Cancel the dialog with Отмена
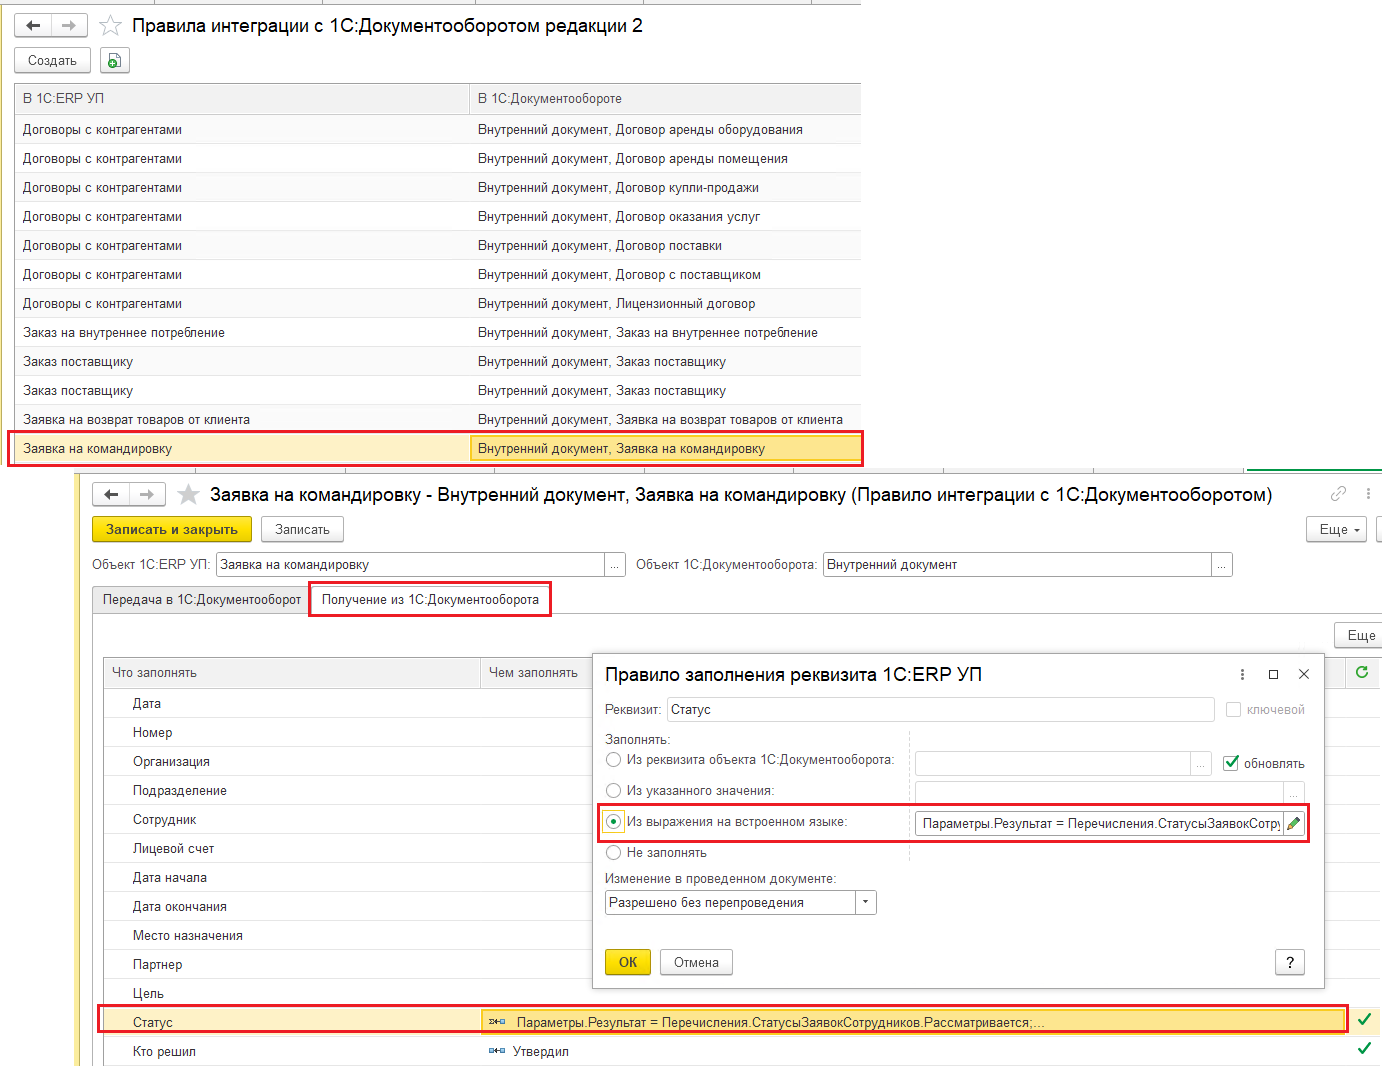Image resolution: width=1388 pixels, height=1075 pixels. point(696,962)
